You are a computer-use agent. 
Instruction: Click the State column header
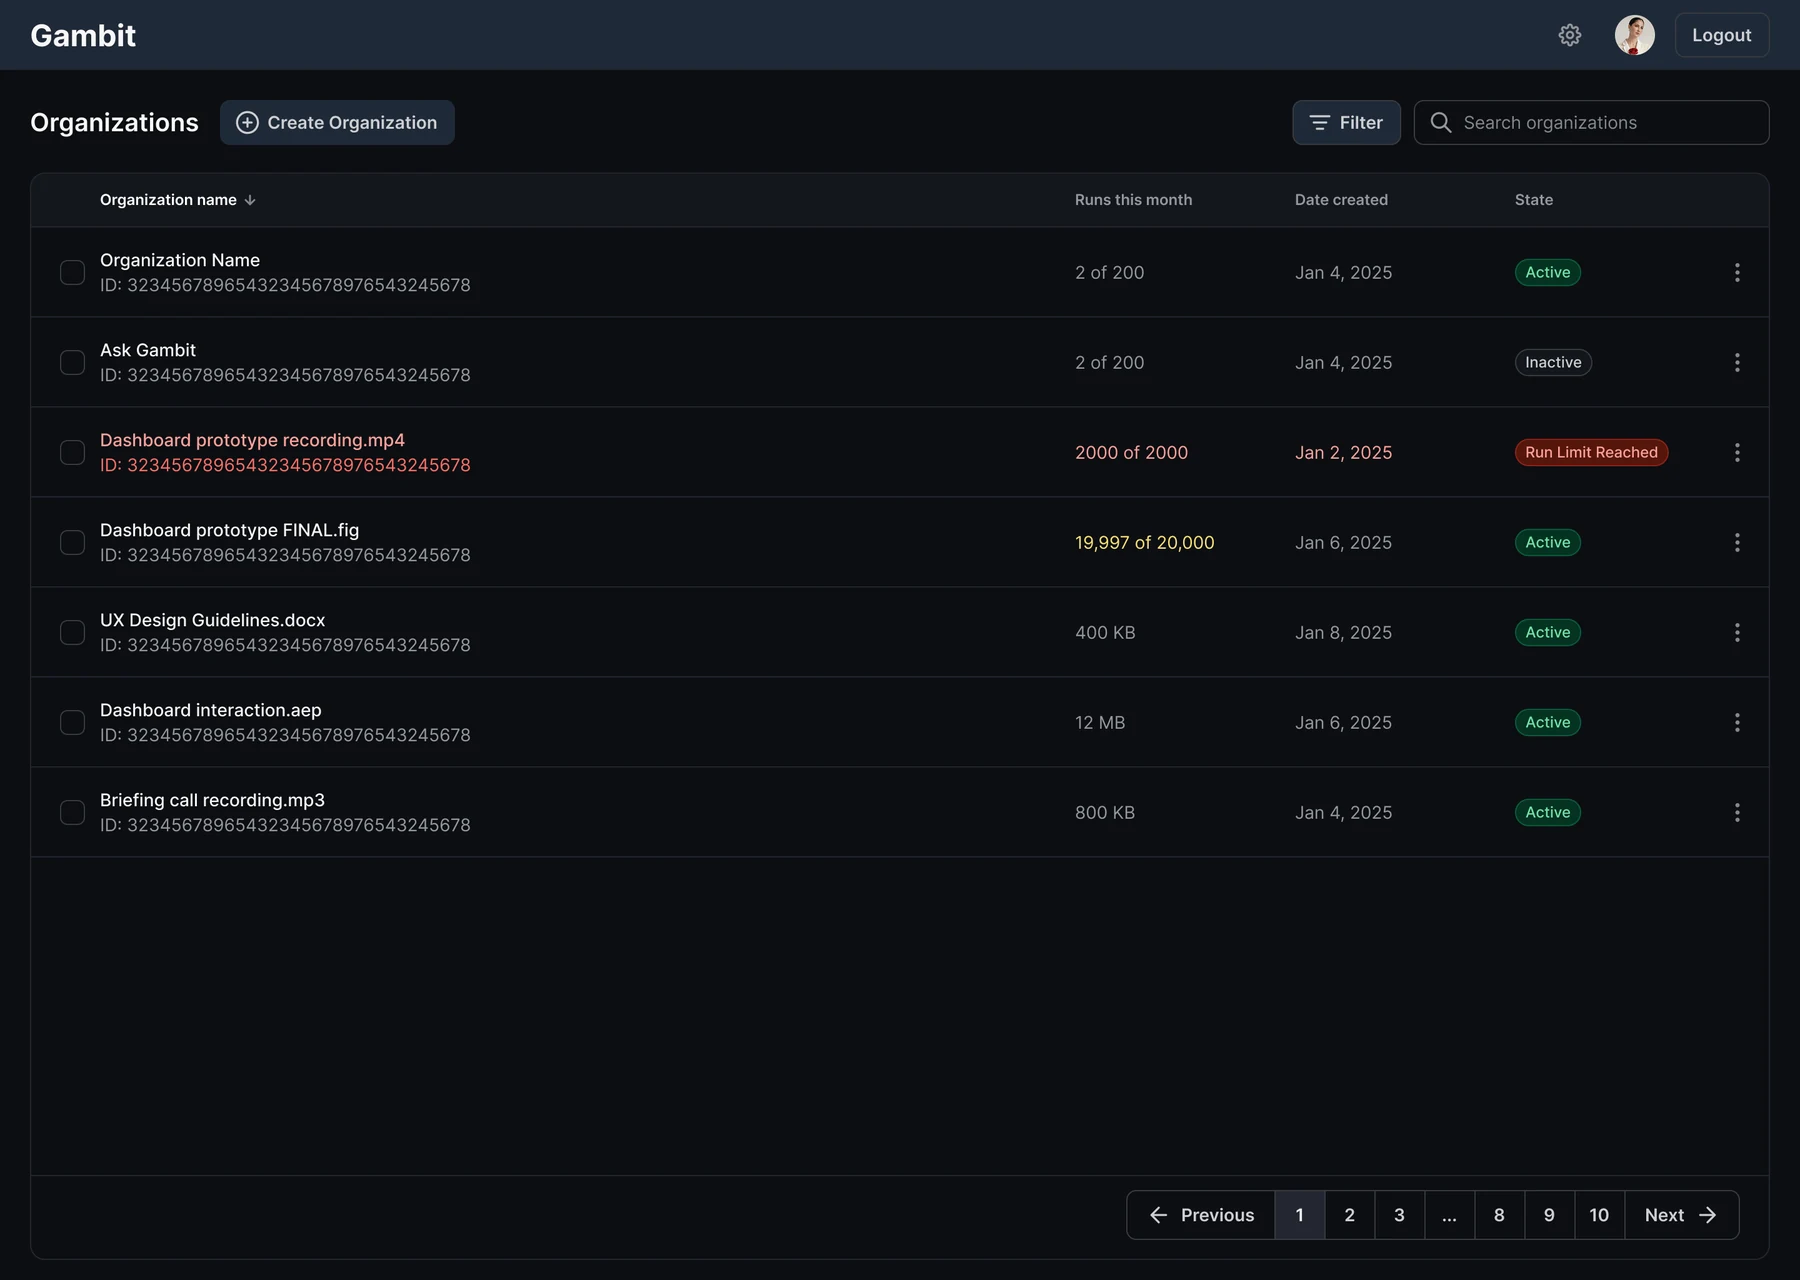click(x=1534, y=200)
